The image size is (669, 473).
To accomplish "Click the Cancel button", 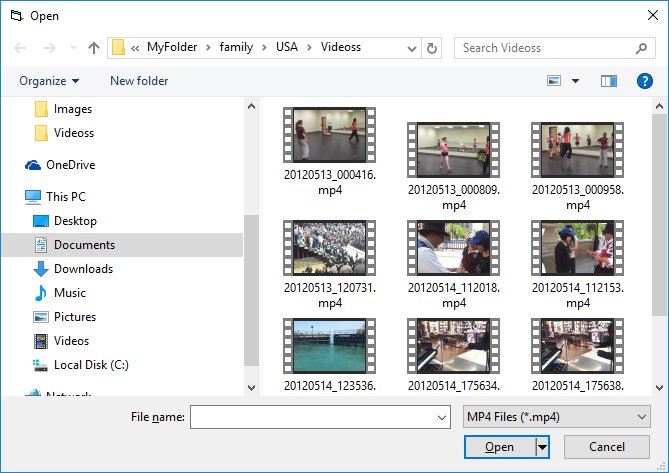I will (607, 447).
